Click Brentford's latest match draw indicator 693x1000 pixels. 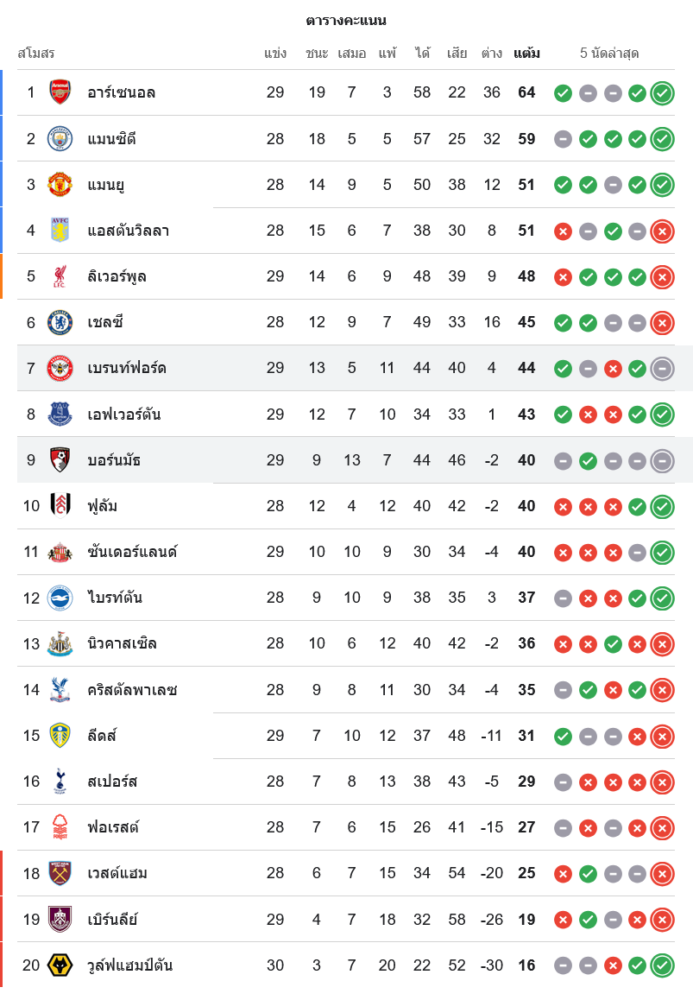pos(662,368)
